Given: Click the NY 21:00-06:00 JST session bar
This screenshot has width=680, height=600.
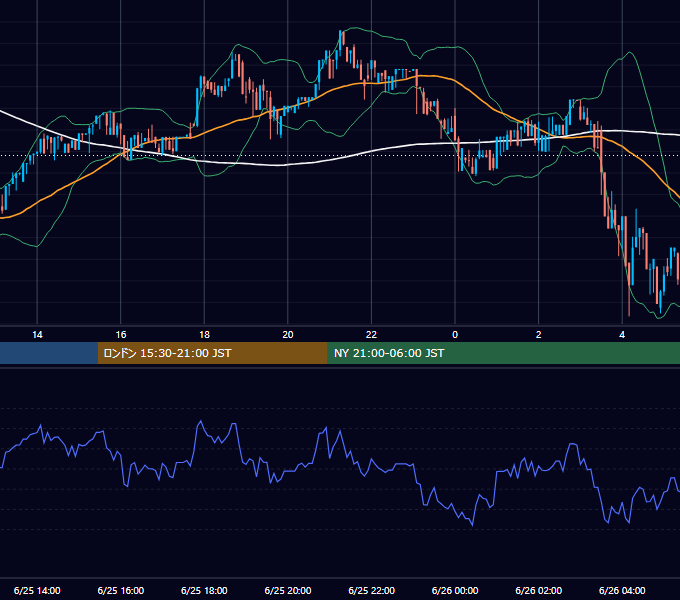Looking at the screenshot, I should 503,353.
